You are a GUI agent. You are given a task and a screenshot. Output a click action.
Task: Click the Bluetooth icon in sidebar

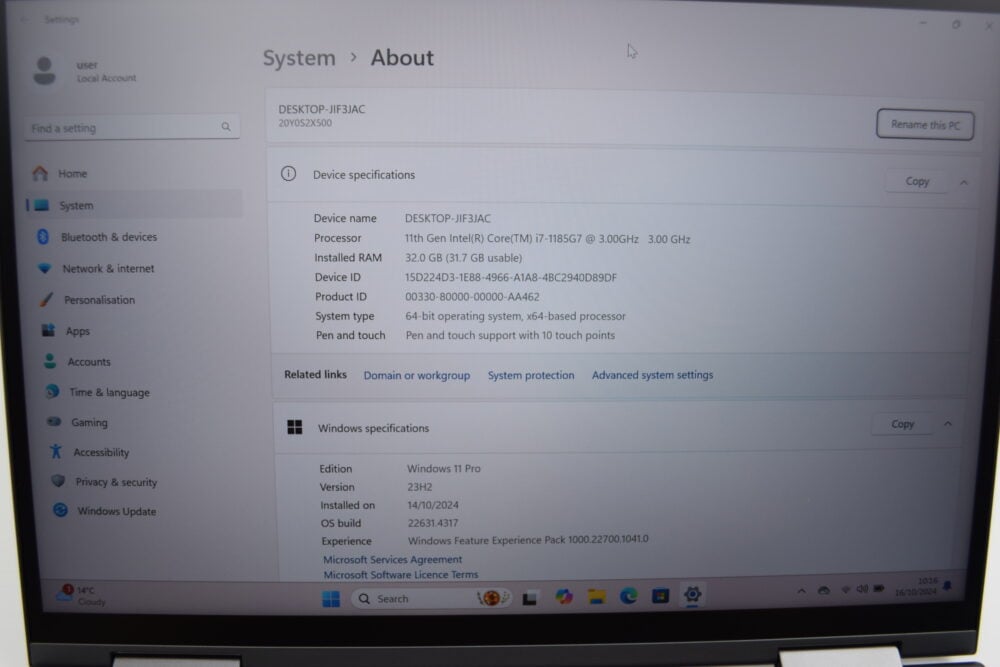click(43, 237)
